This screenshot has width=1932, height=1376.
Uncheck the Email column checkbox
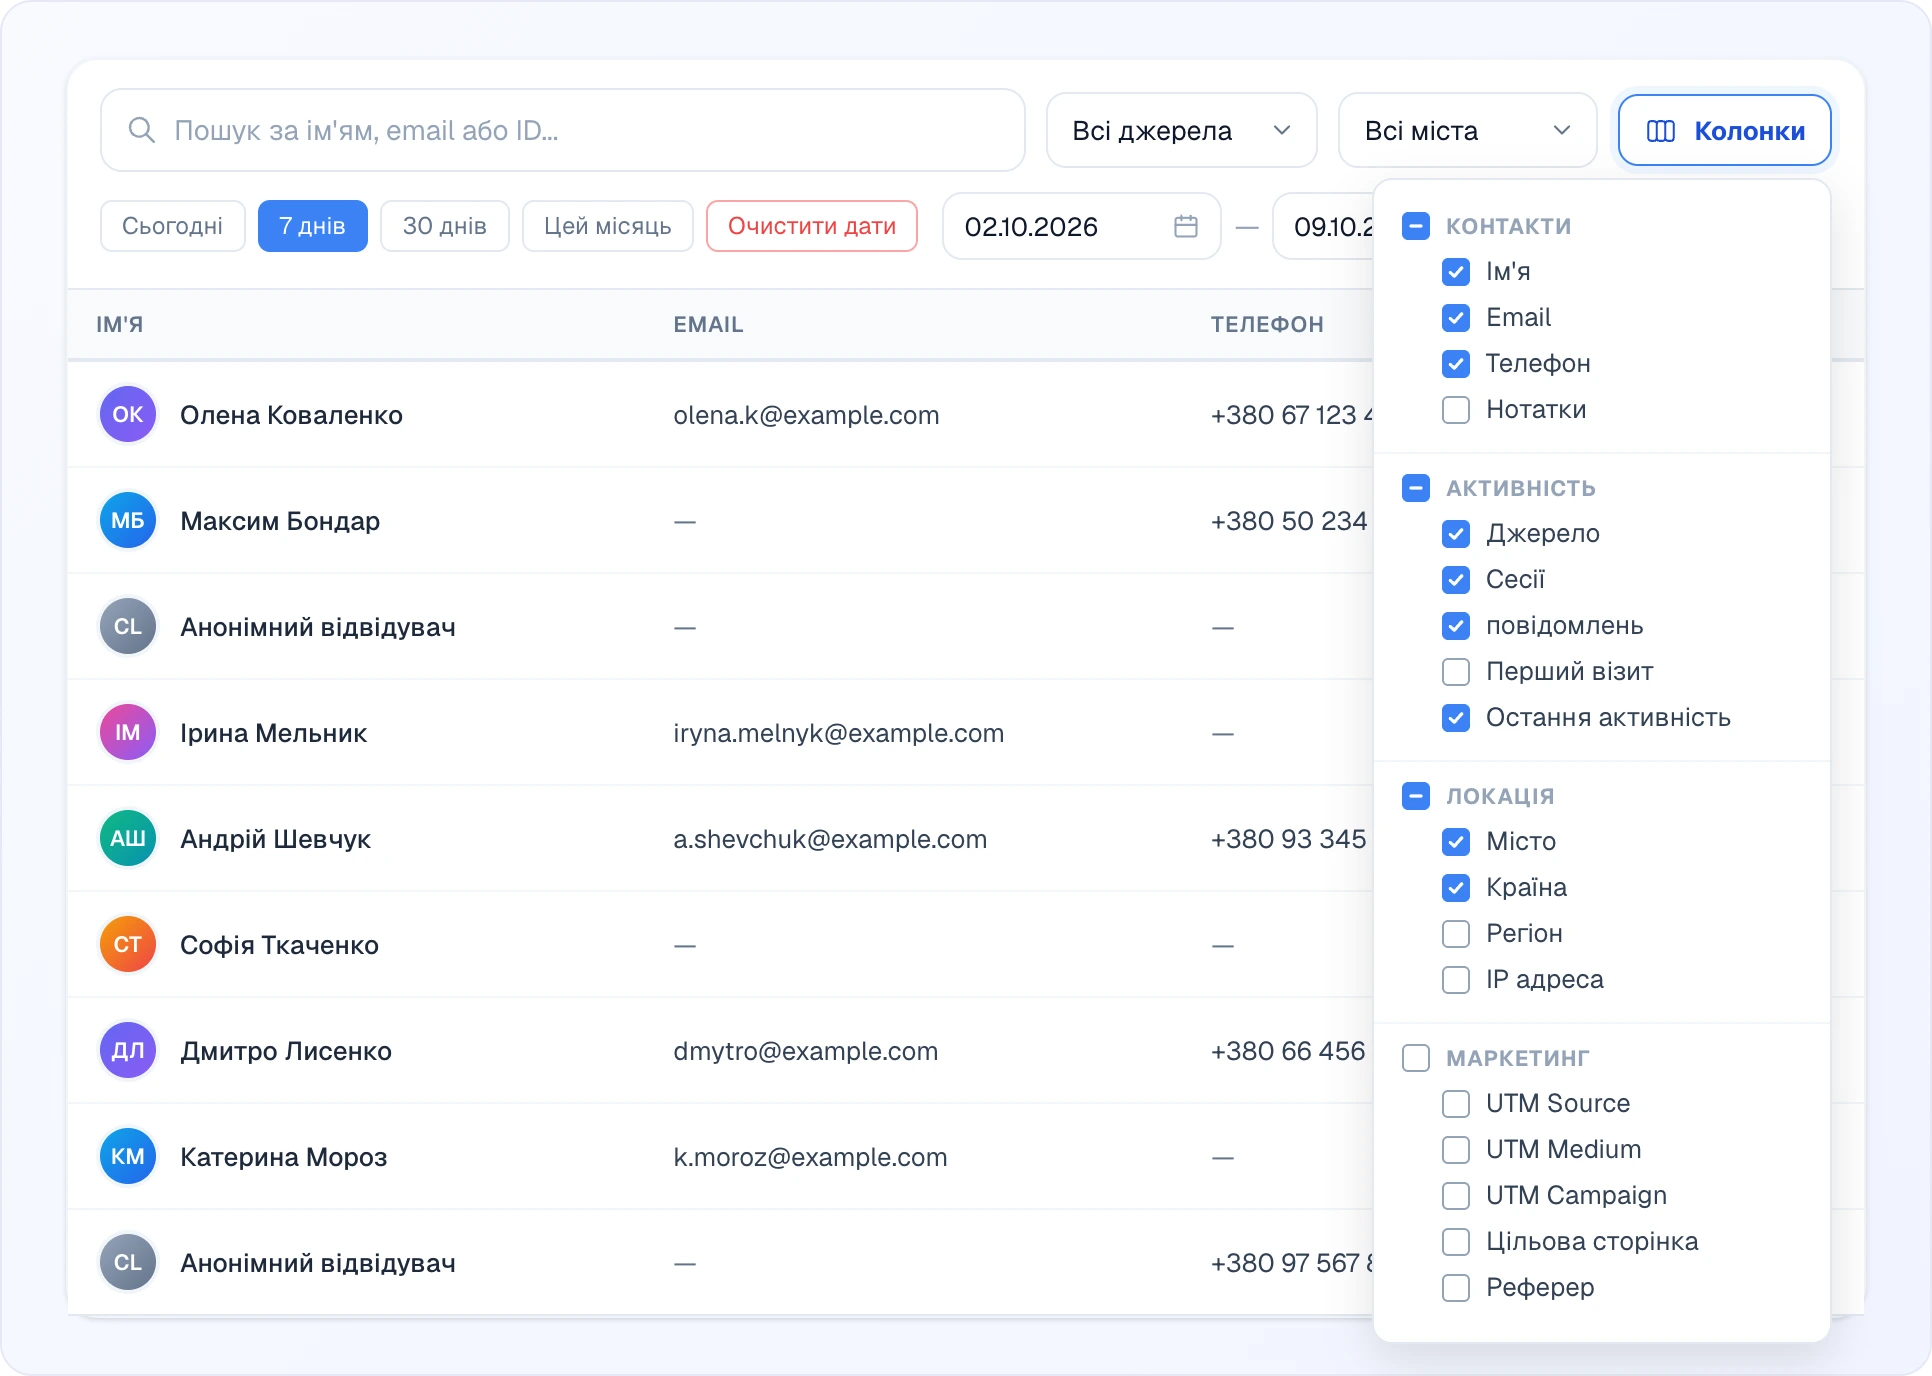1456,318
